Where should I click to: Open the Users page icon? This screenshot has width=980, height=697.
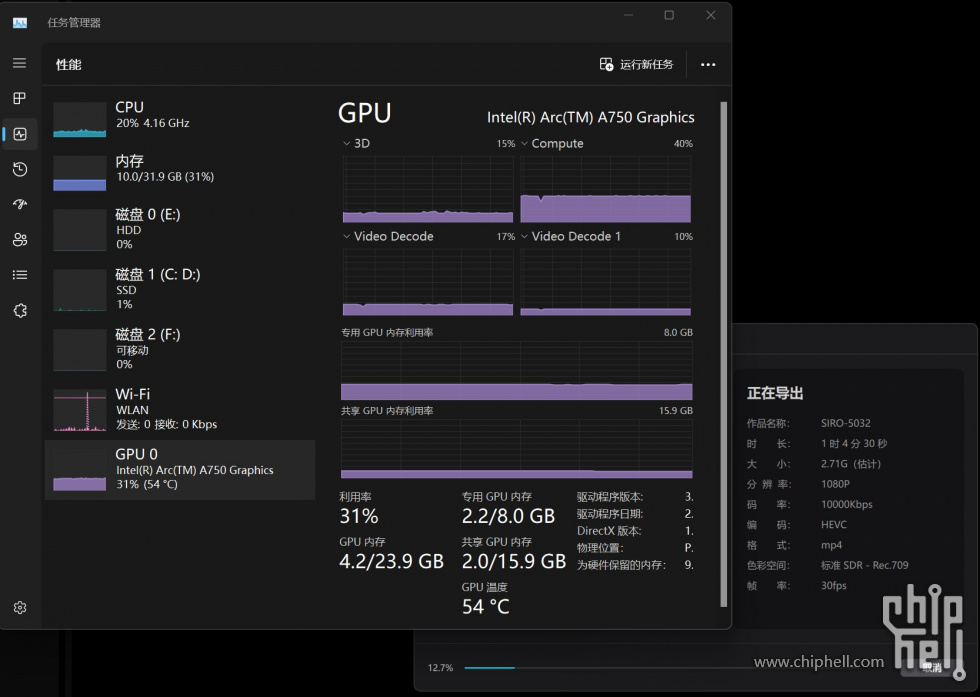coord(19,239)
